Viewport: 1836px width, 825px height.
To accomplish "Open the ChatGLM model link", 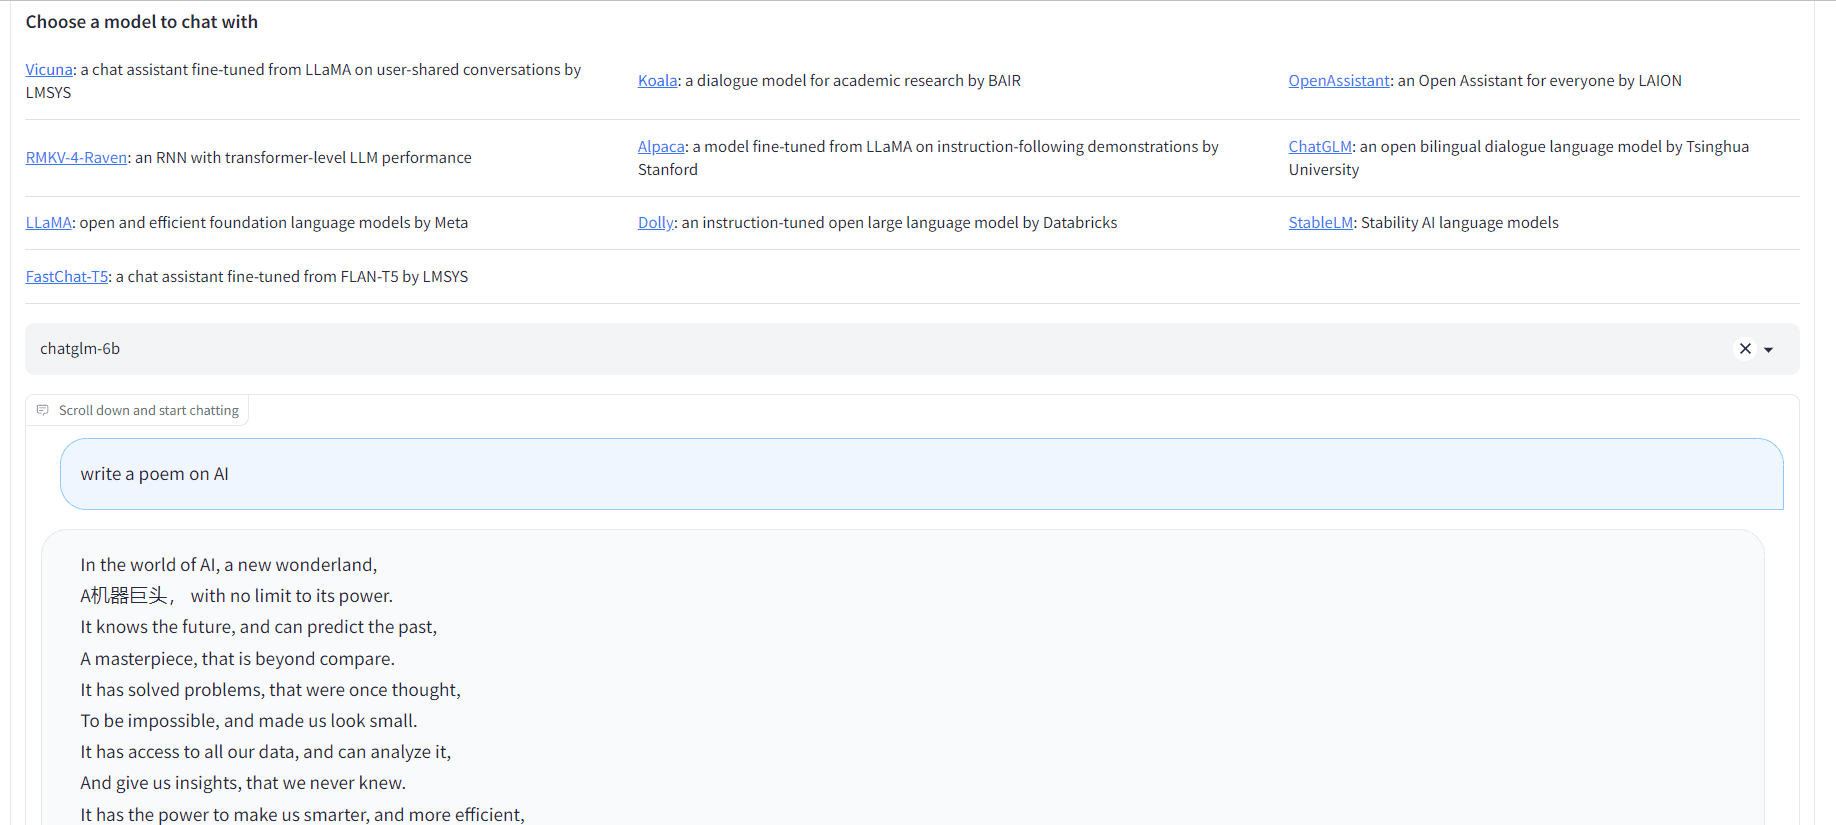I will point(1320,147).
